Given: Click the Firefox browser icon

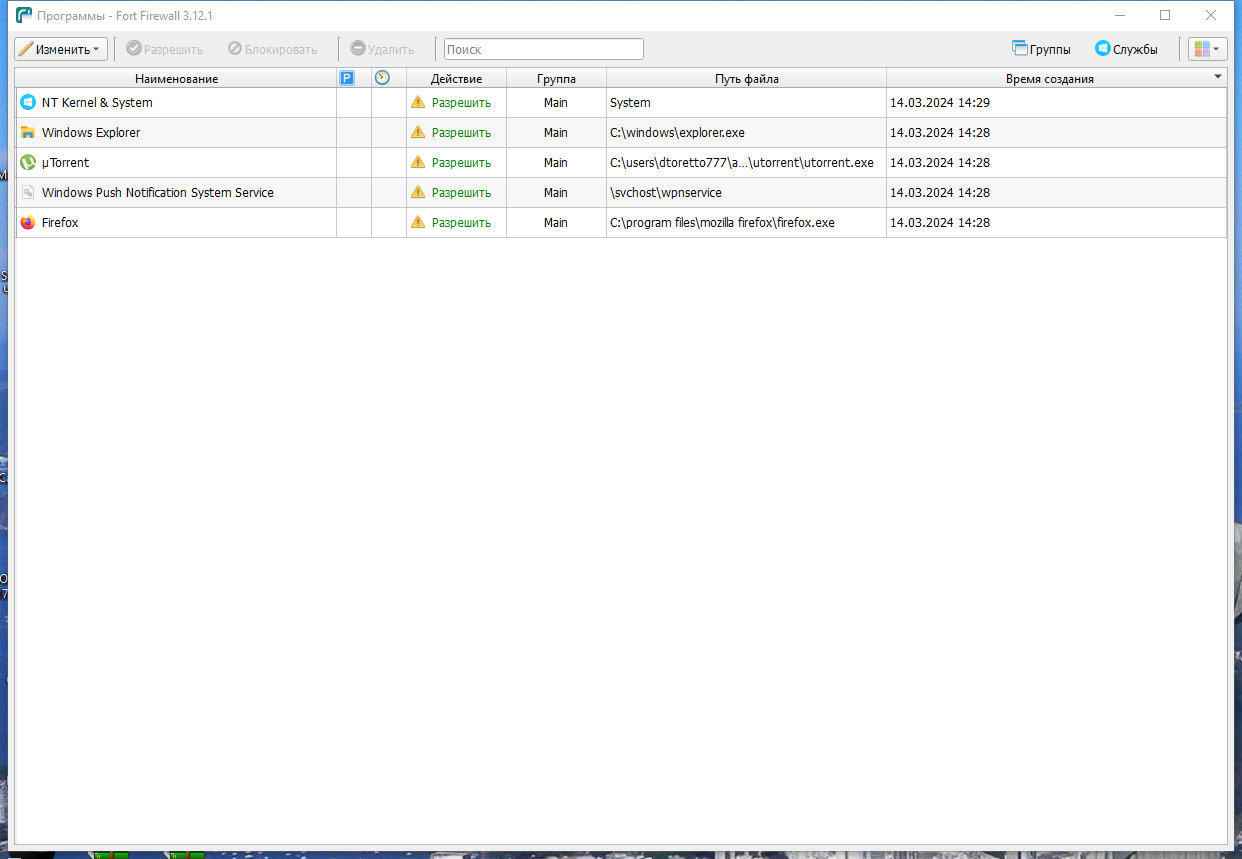Looking at the screenshot, I should [x=28, y=222].
